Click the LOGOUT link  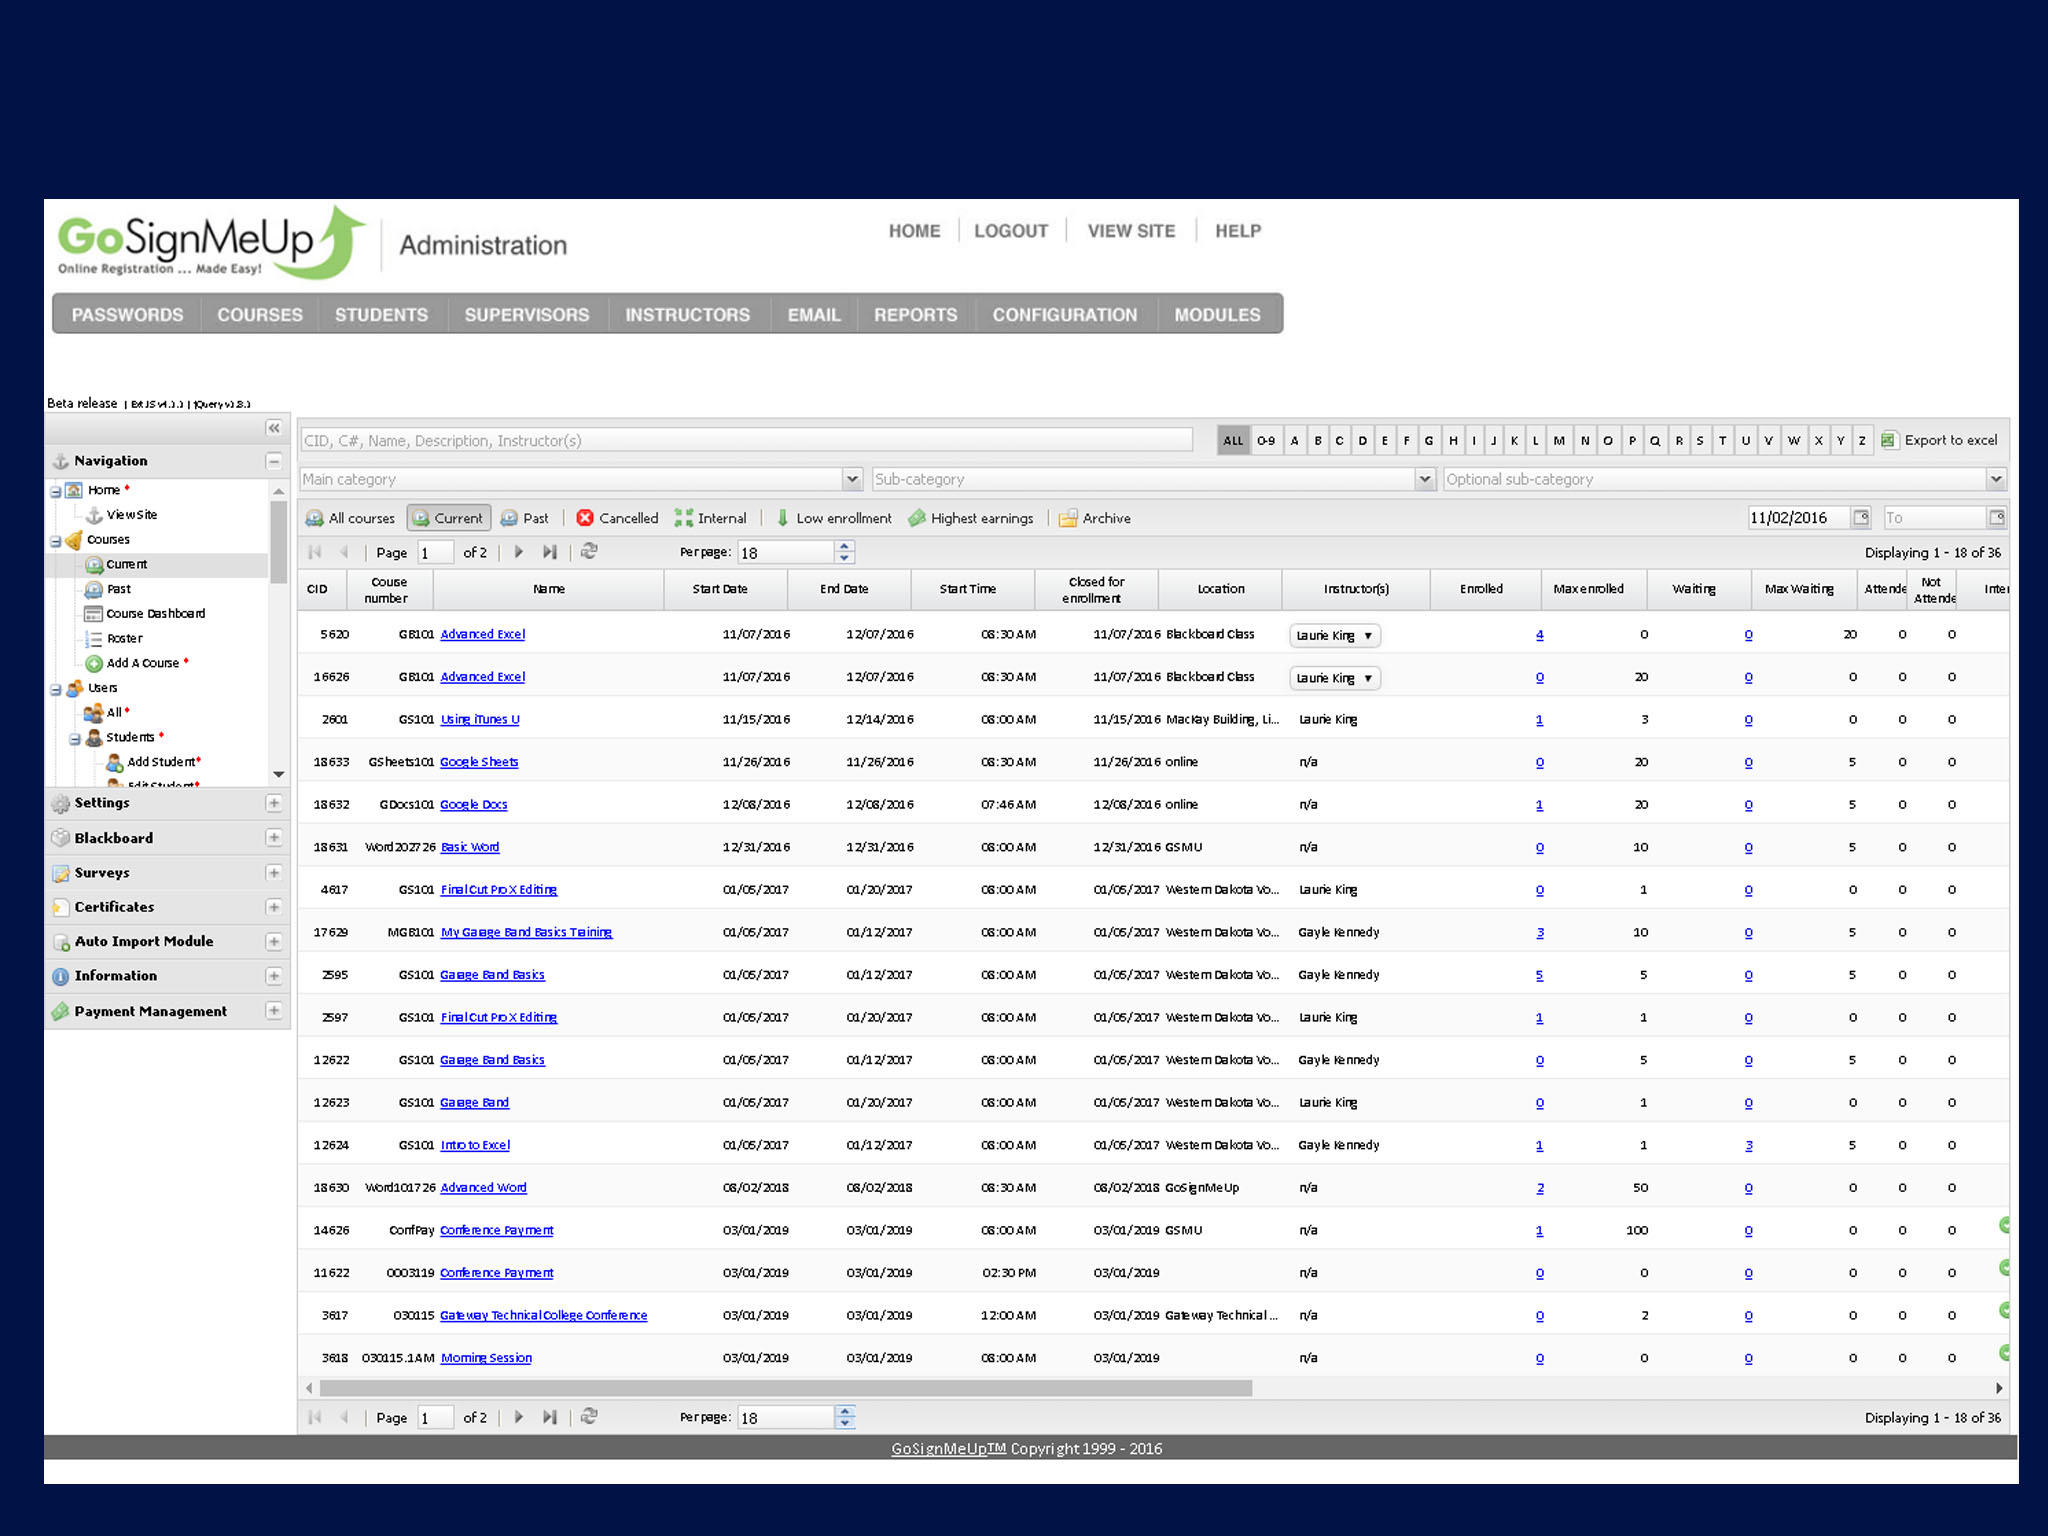click(1010, 231)
